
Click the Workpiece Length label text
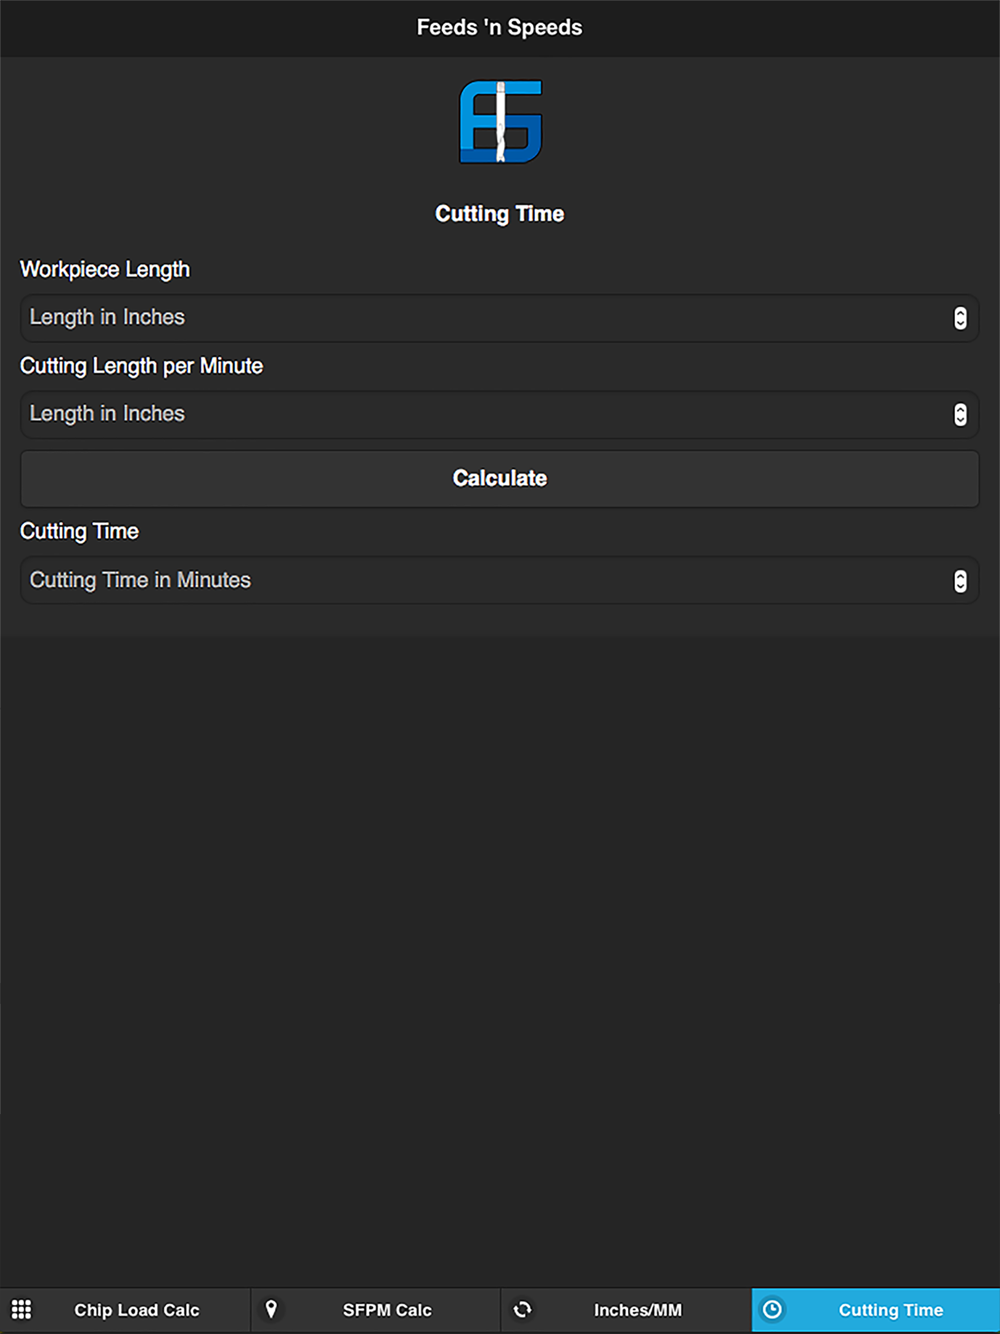coord(105,270)
